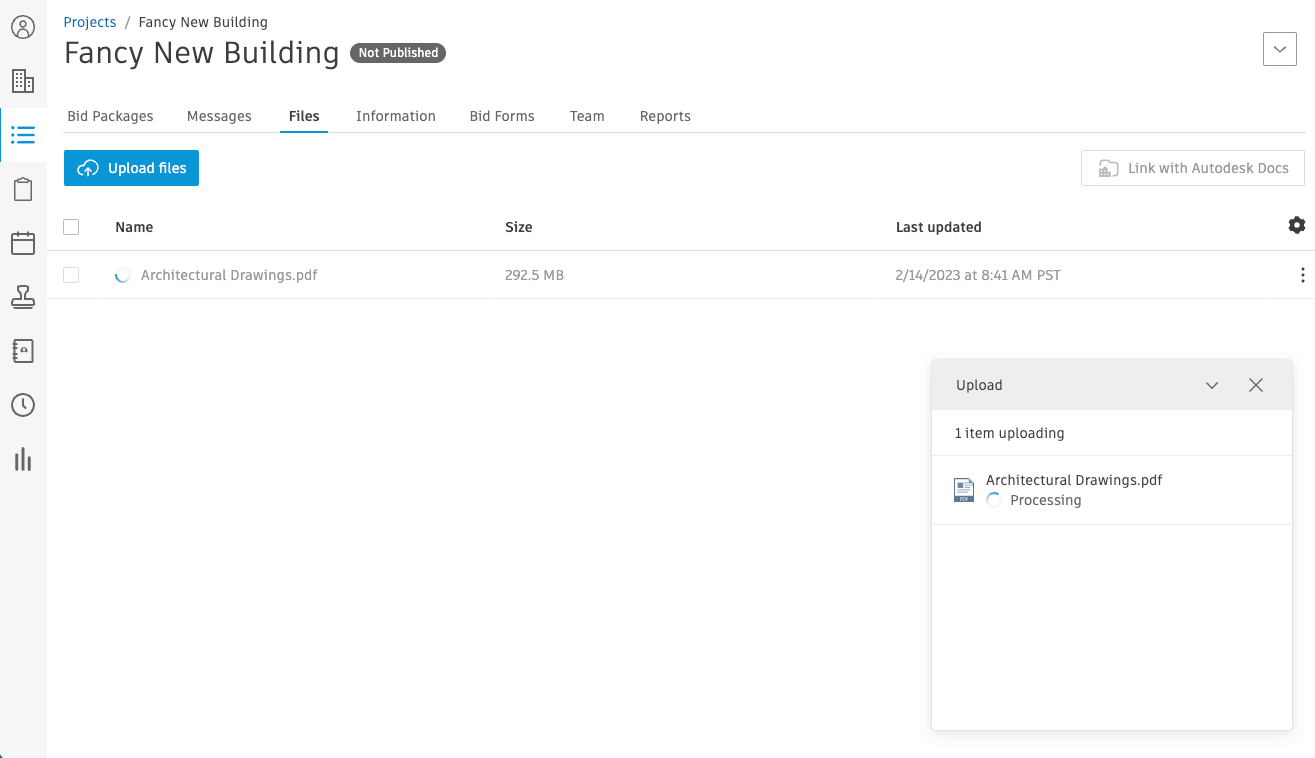
Task: Click Architectural Drawings.pdf file name in table
Action: click(x=229, y=275)
